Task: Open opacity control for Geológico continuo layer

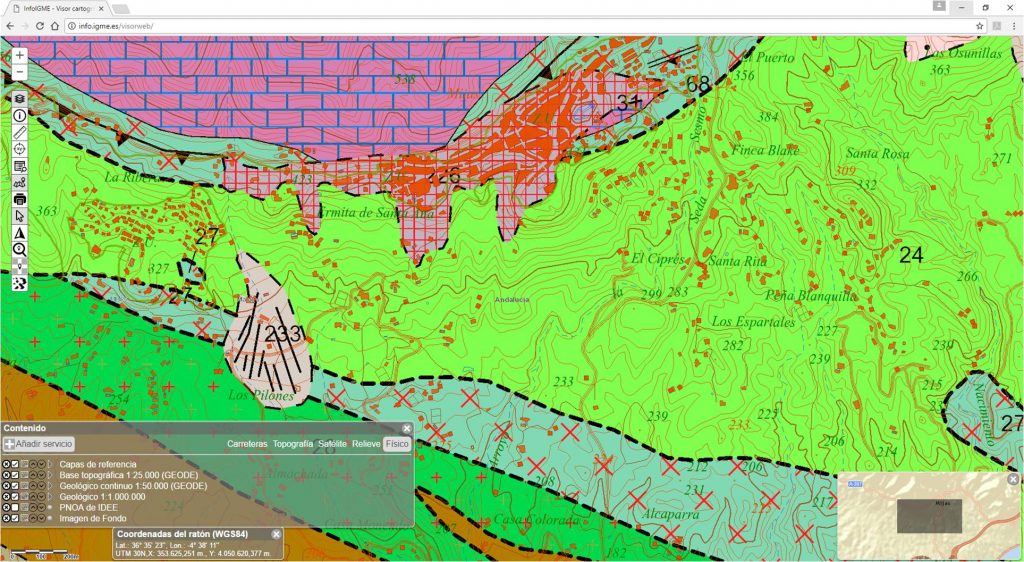Action: [x=24, y=486]
